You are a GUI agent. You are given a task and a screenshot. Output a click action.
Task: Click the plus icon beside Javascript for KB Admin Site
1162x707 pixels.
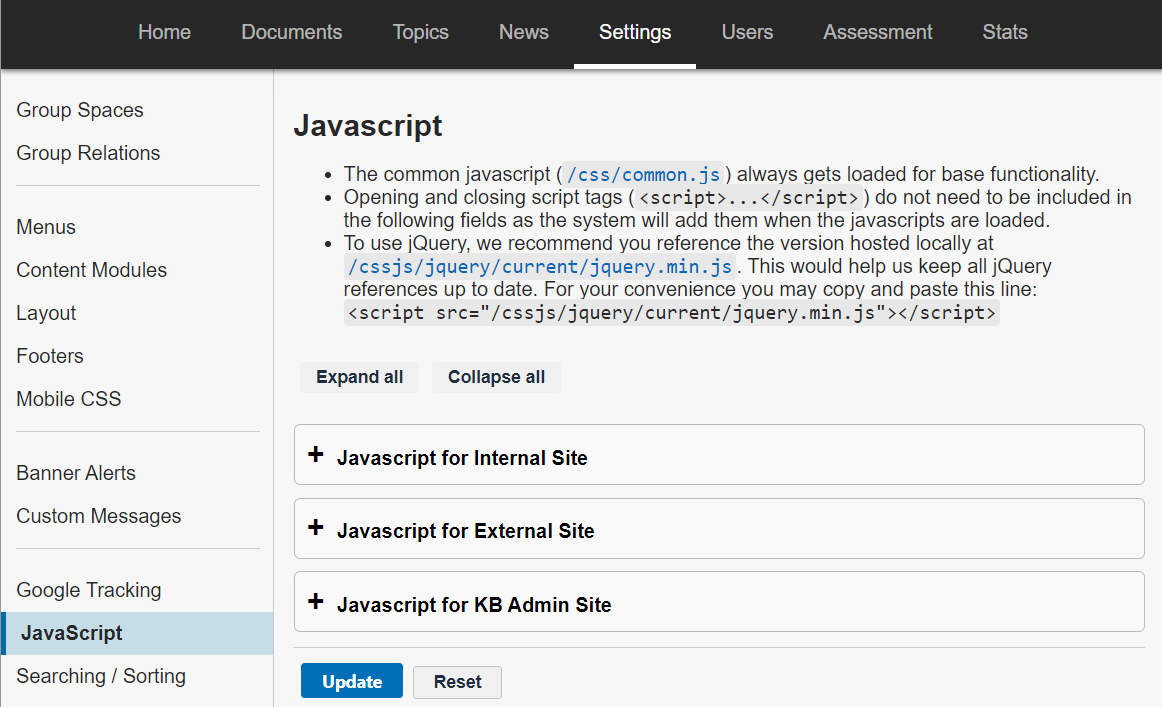pos(316,601)
